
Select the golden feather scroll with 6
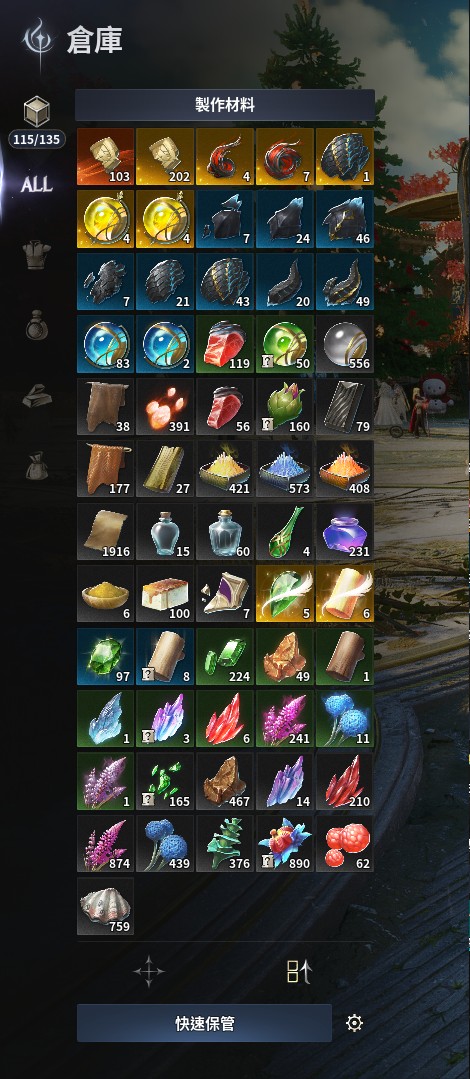(x=345, y=594)
